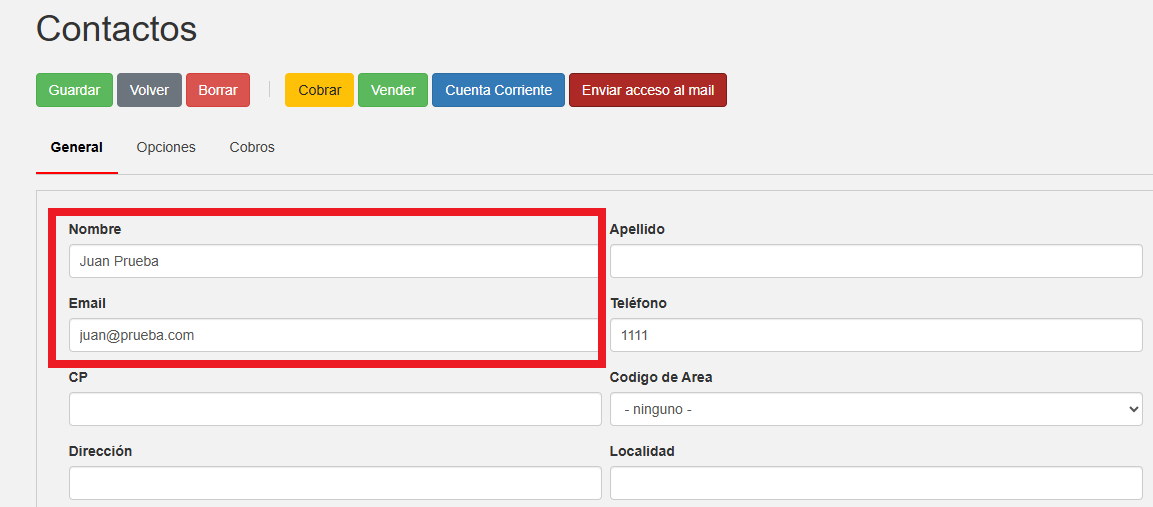The height and width of the screenshot is (507, 1153).
Task: Open Cuenta Corriente
Action: point(498,90)
